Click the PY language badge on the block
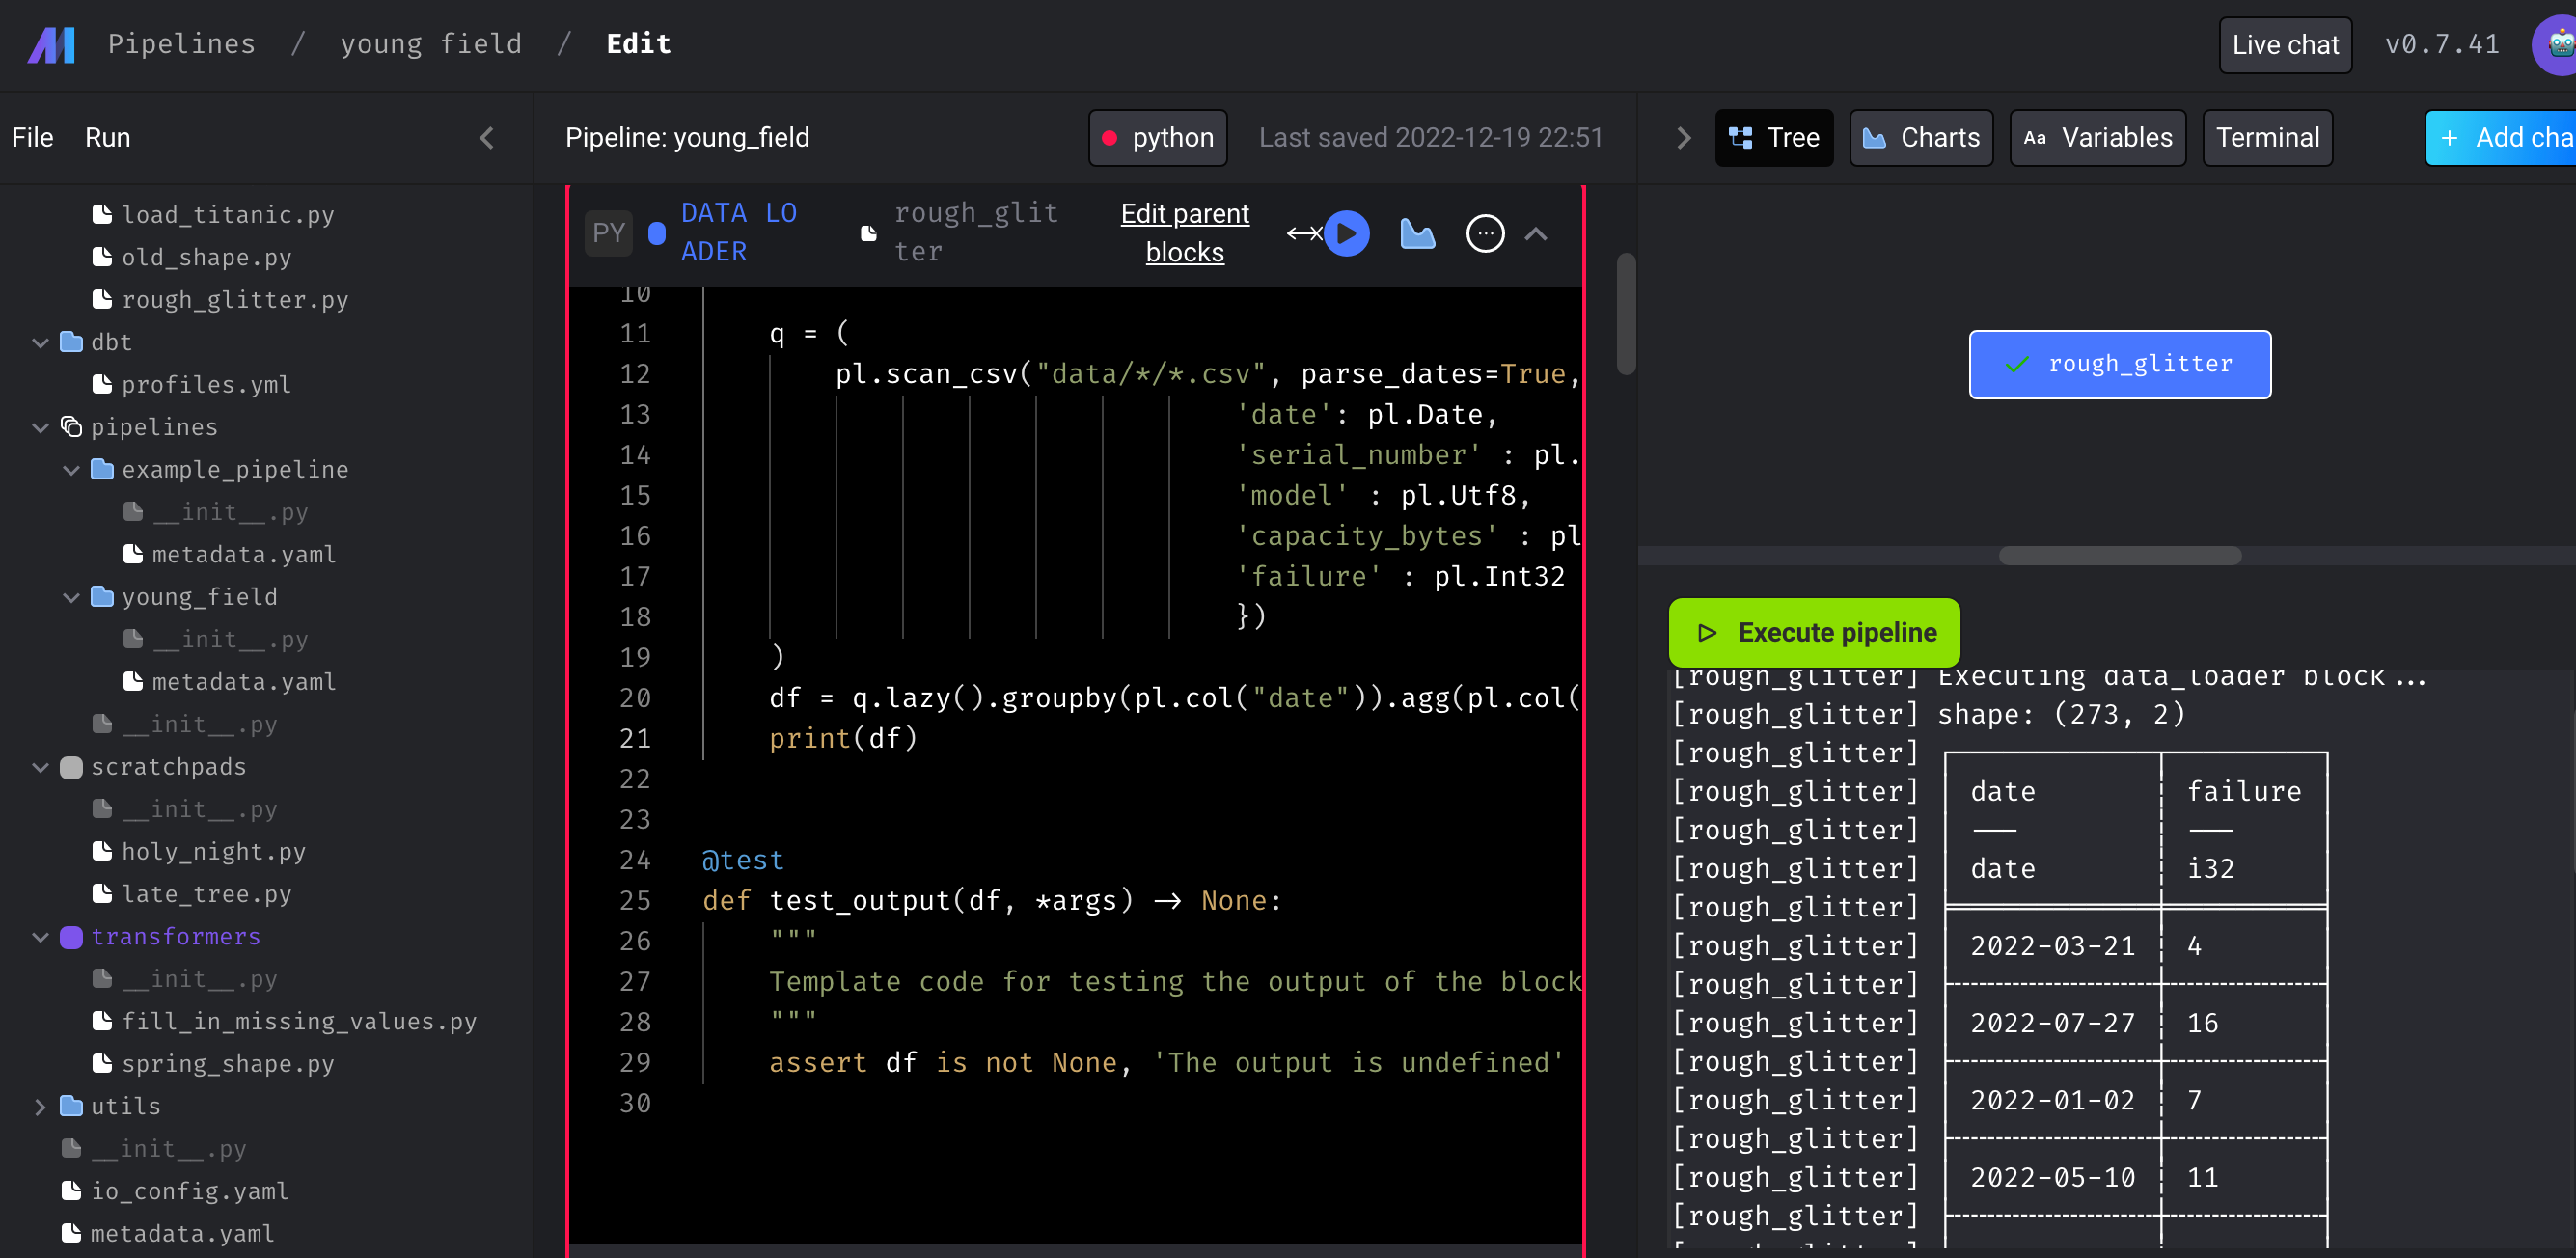 [x=608, y=233]
